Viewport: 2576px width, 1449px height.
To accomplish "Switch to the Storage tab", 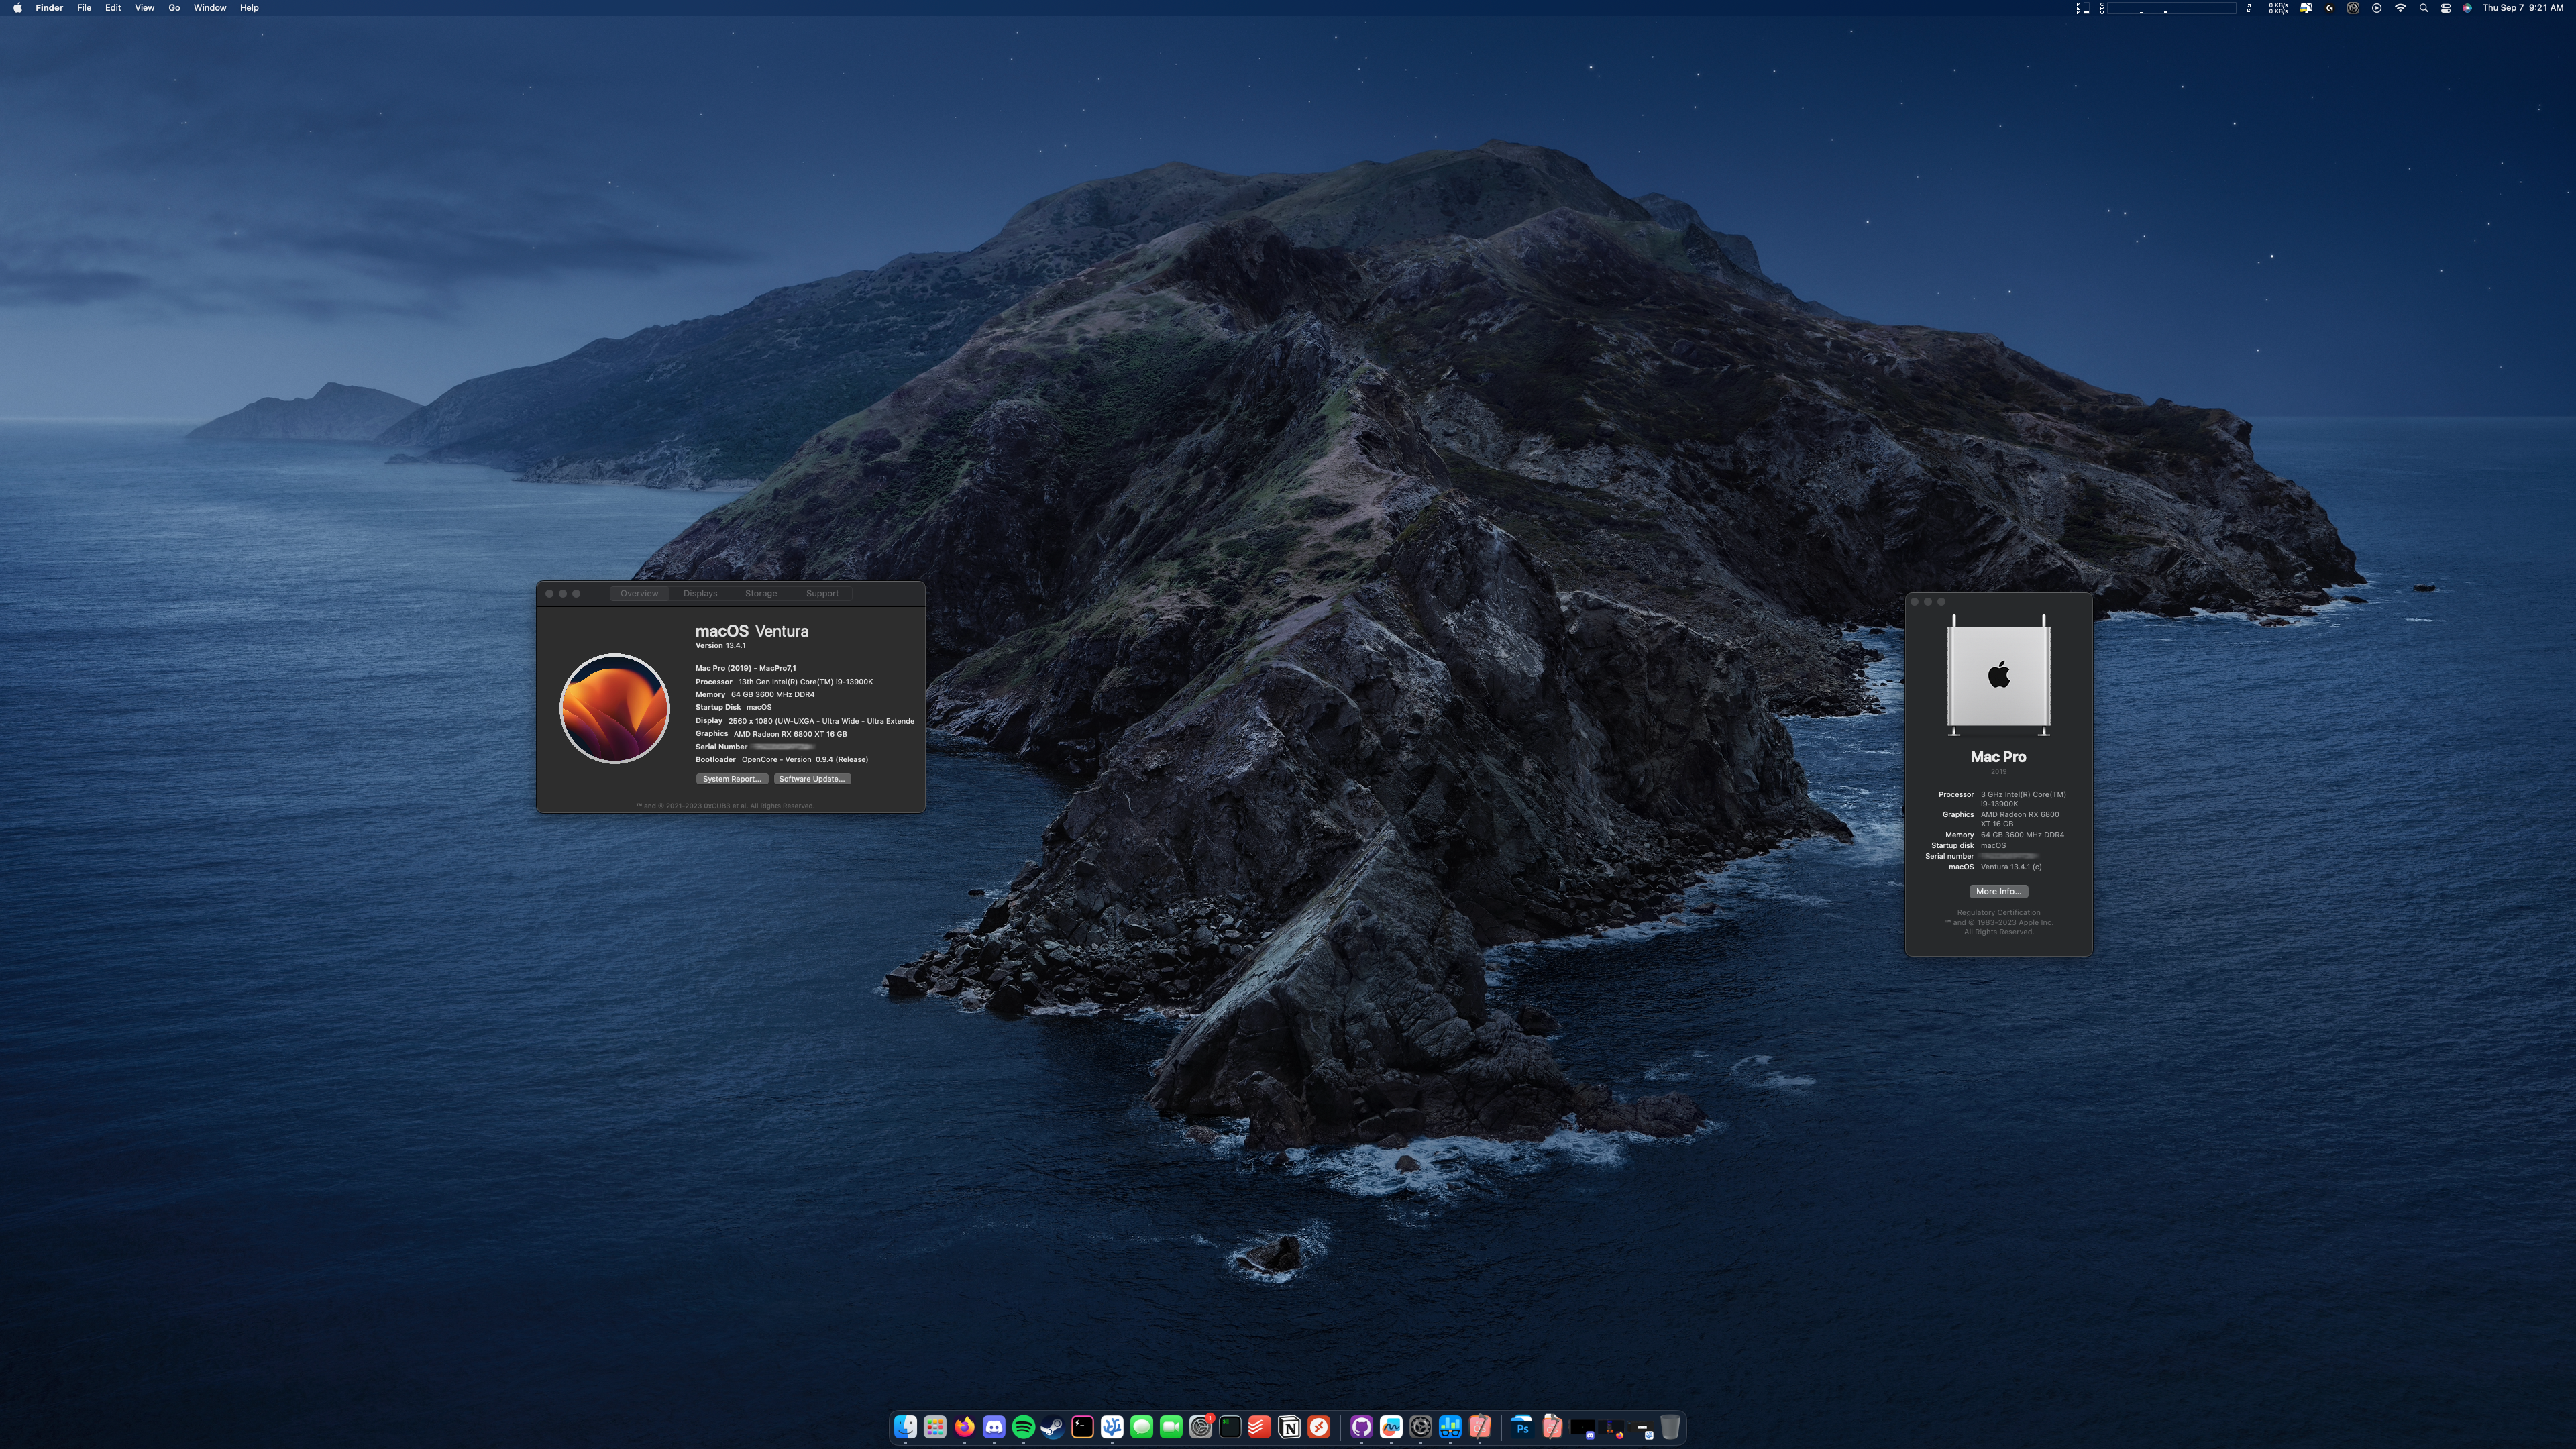I will [x=761, y=593].
